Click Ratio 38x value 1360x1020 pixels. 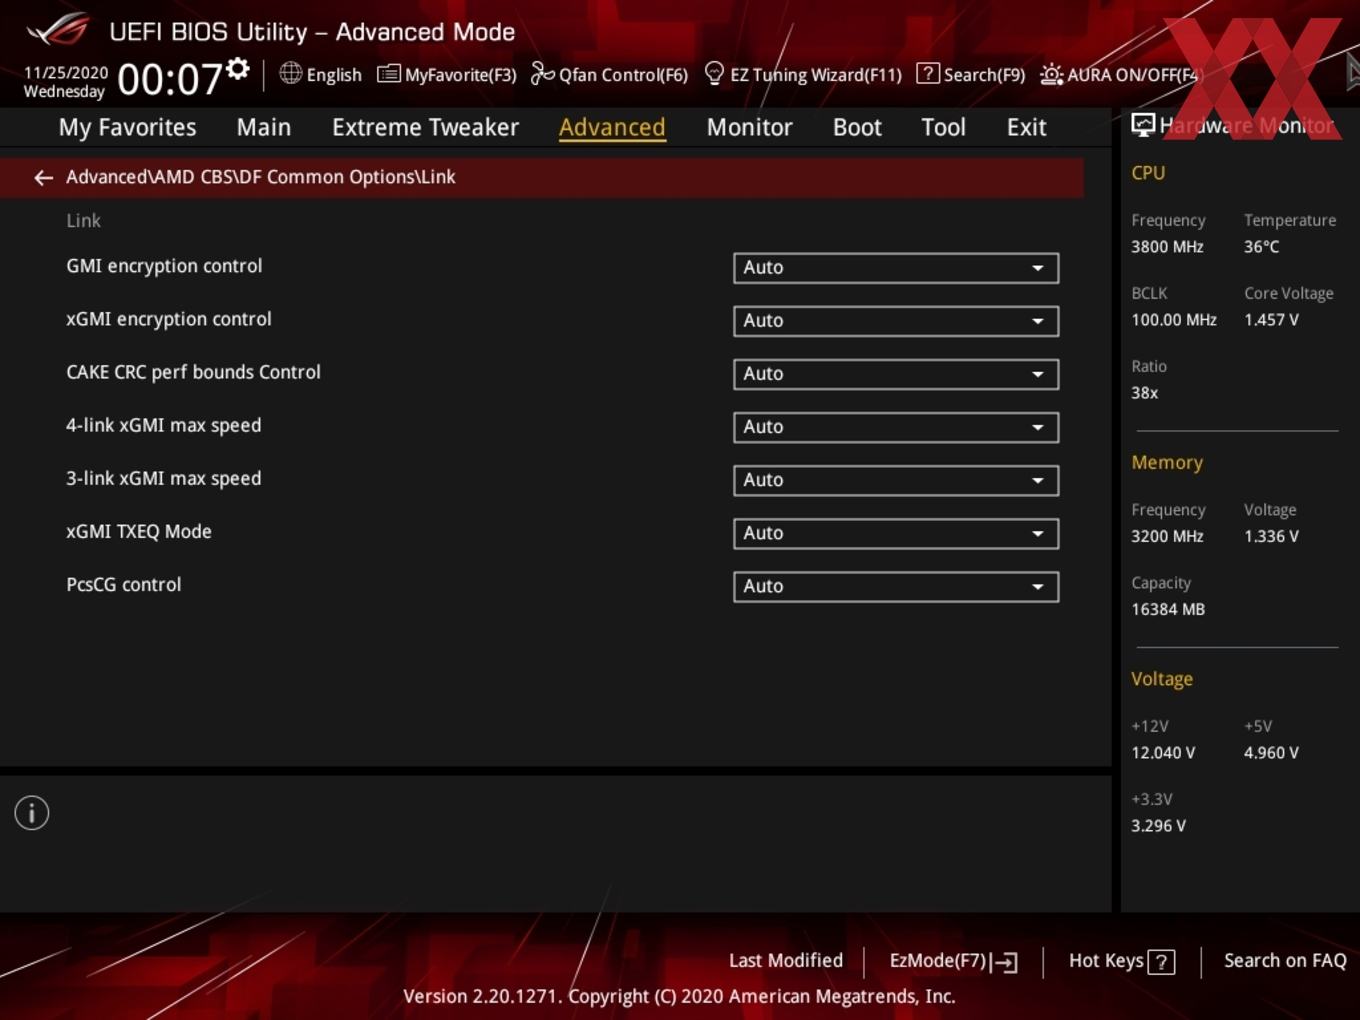click(x=1144, y=393)
